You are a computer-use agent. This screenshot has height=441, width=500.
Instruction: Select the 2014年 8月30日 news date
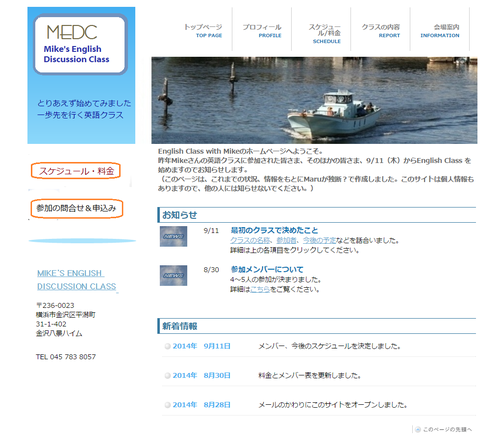(202, 375)
